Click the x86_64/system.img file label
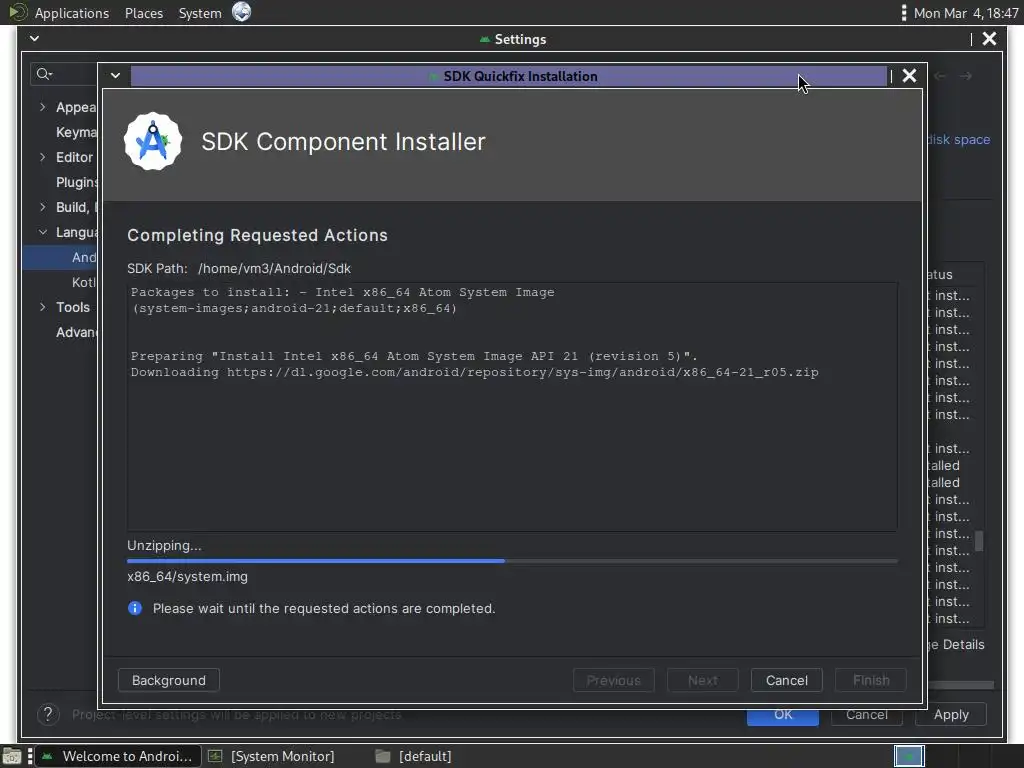 [187, 577]
